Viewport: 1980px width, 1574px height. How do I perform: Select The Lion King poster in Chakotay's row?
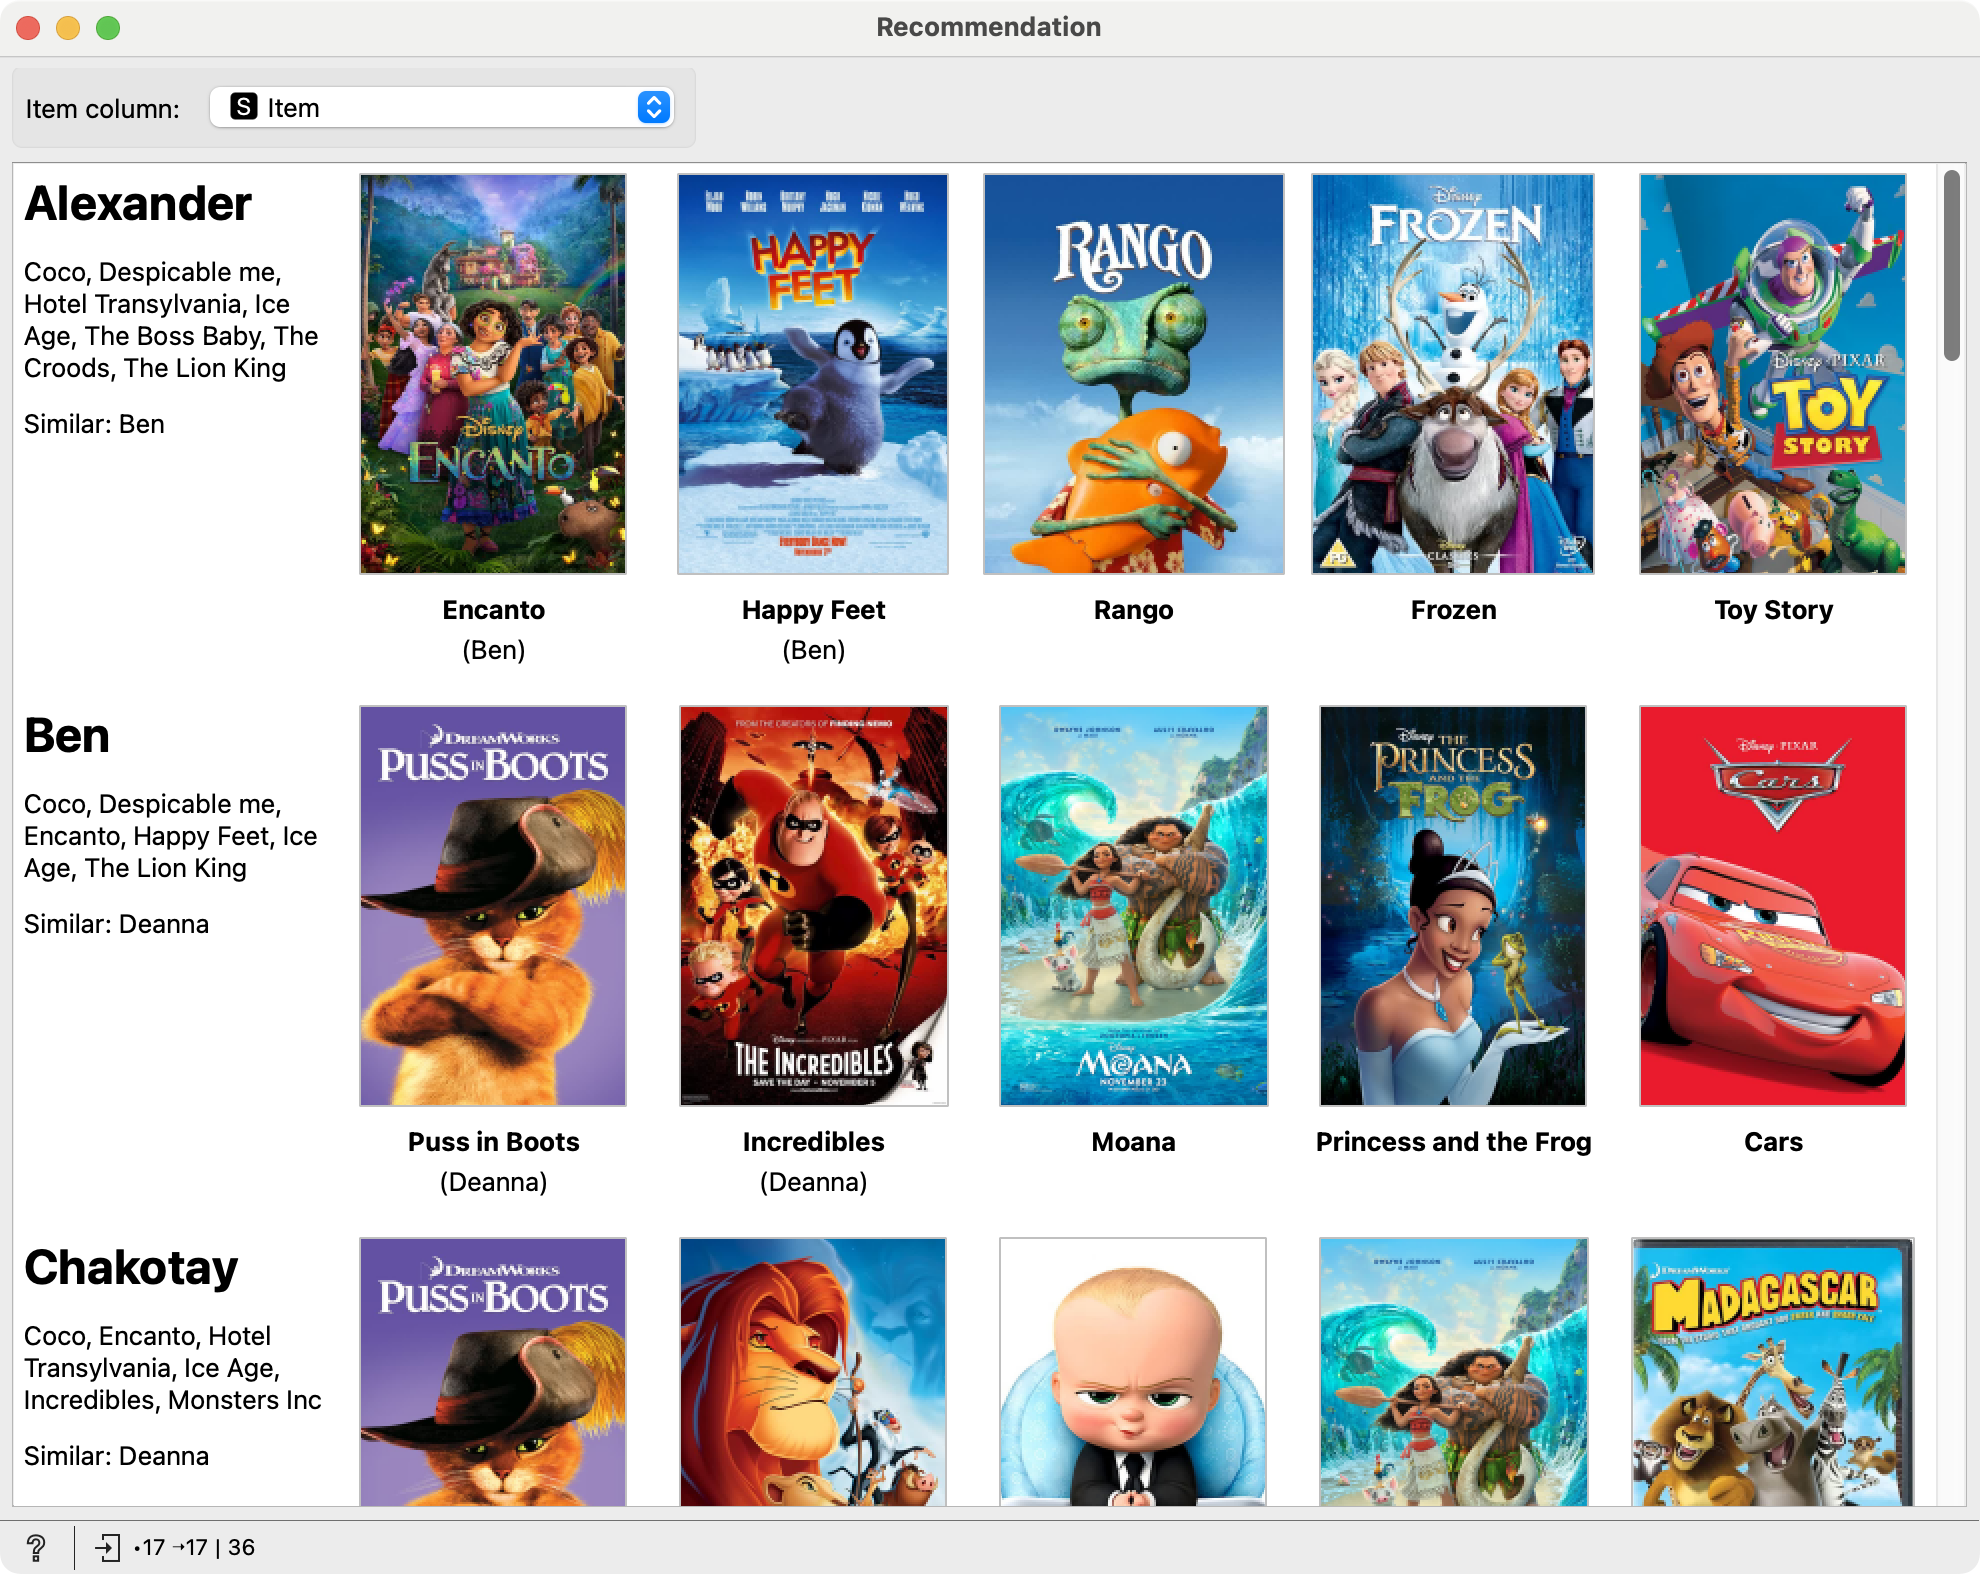(x=813, y=1372)
